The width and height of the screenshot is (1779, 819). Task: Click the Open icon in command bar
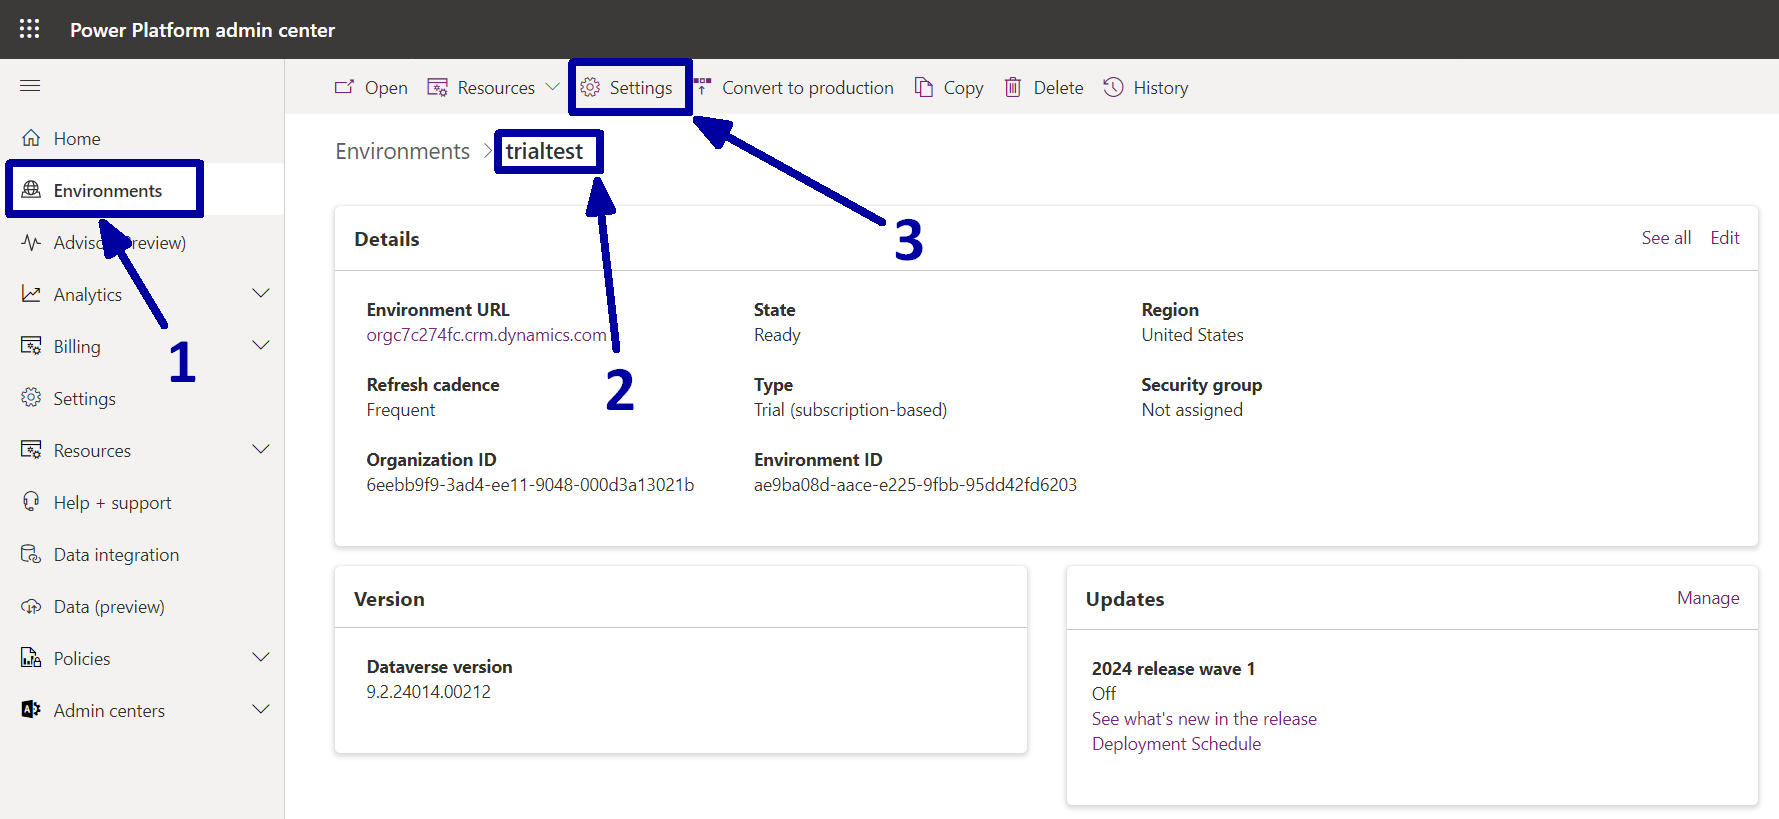coord(344,87)
